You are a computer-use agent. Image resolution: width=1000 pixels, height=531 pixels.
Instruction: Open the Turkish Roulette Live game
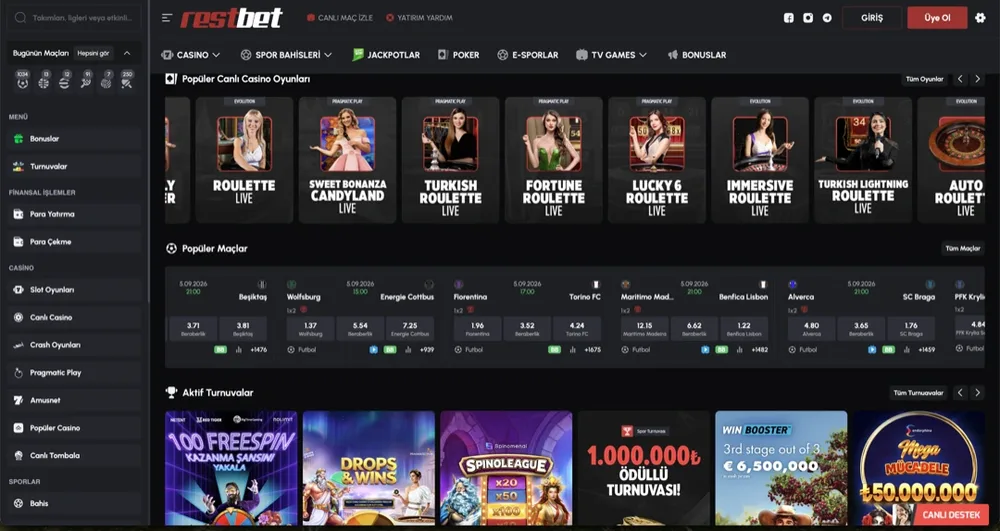click(451, 160)
